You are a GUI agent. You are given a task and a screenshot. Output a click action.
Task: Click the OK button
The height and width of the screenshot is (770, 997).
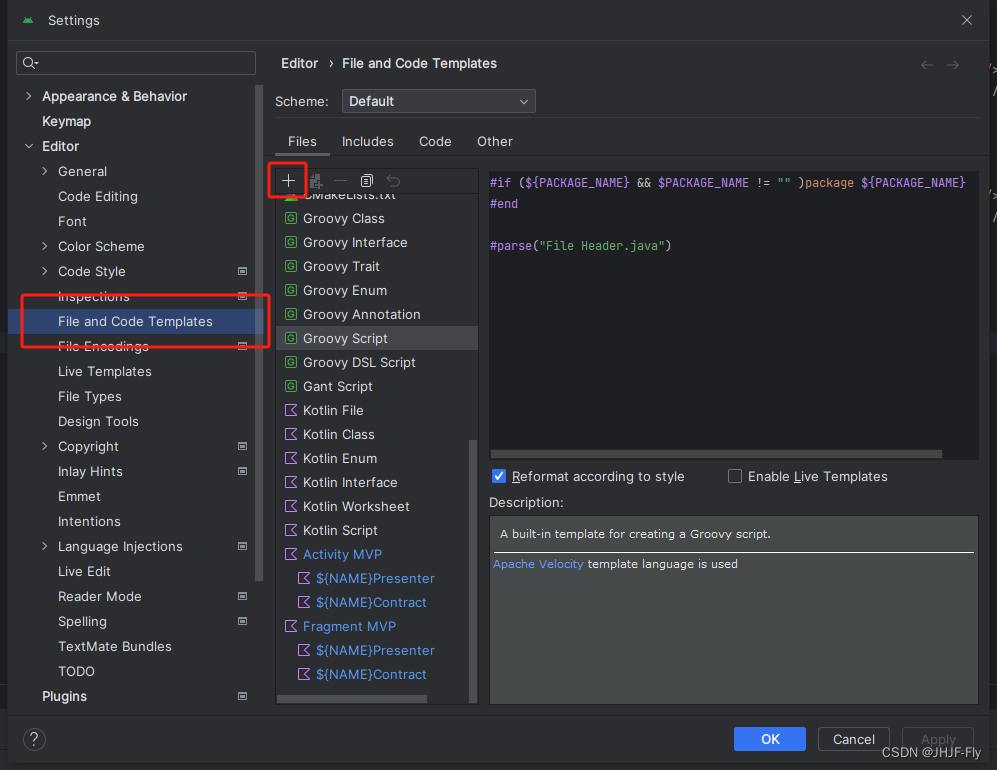[769, 739]
